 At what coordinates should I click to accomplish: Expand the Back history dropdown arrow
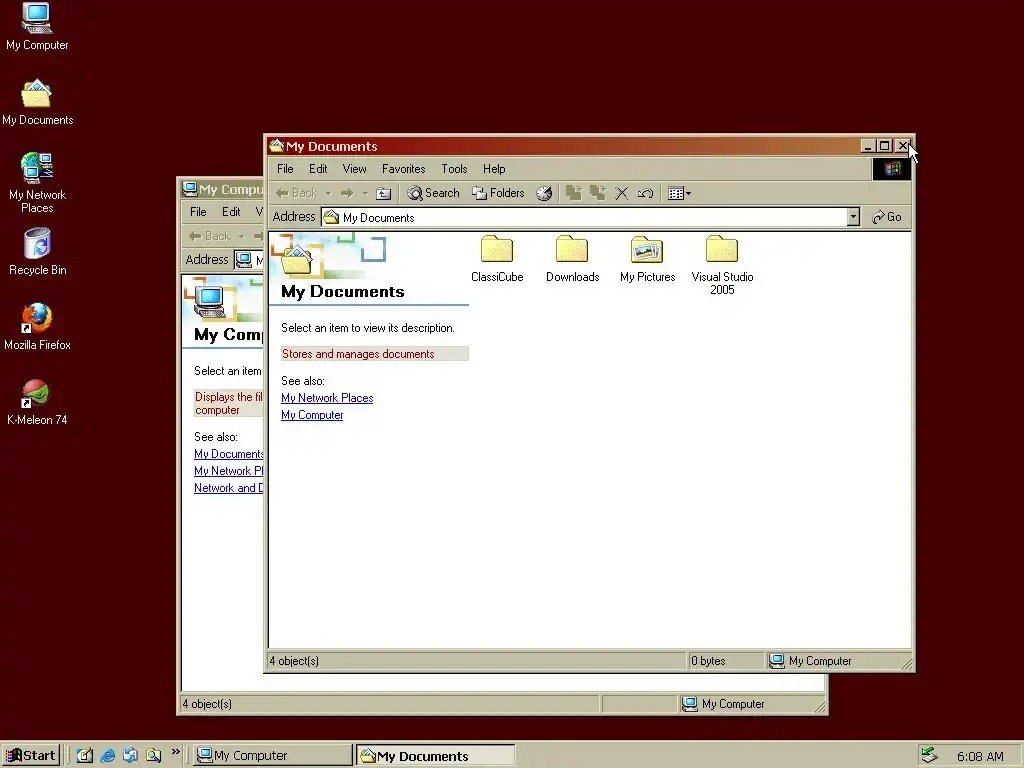[328, 193]
